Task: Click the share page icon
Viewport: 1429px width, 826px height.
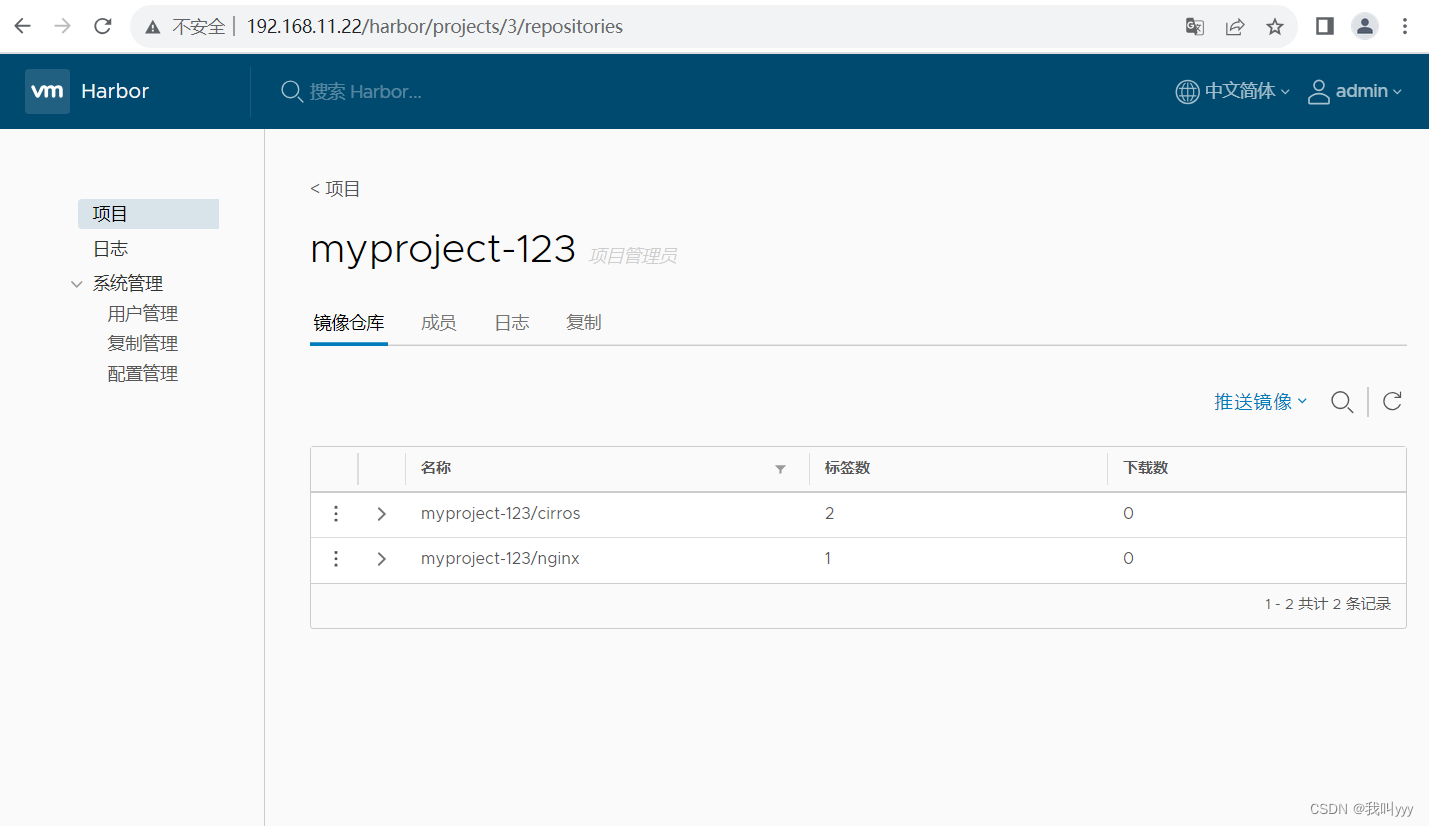Action: (1235, 27)
